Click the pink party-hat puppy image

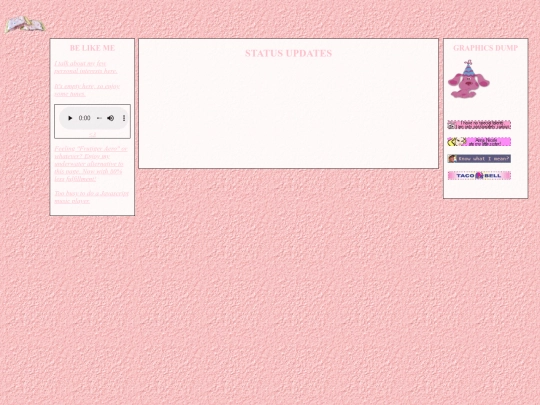pos(468,80)
